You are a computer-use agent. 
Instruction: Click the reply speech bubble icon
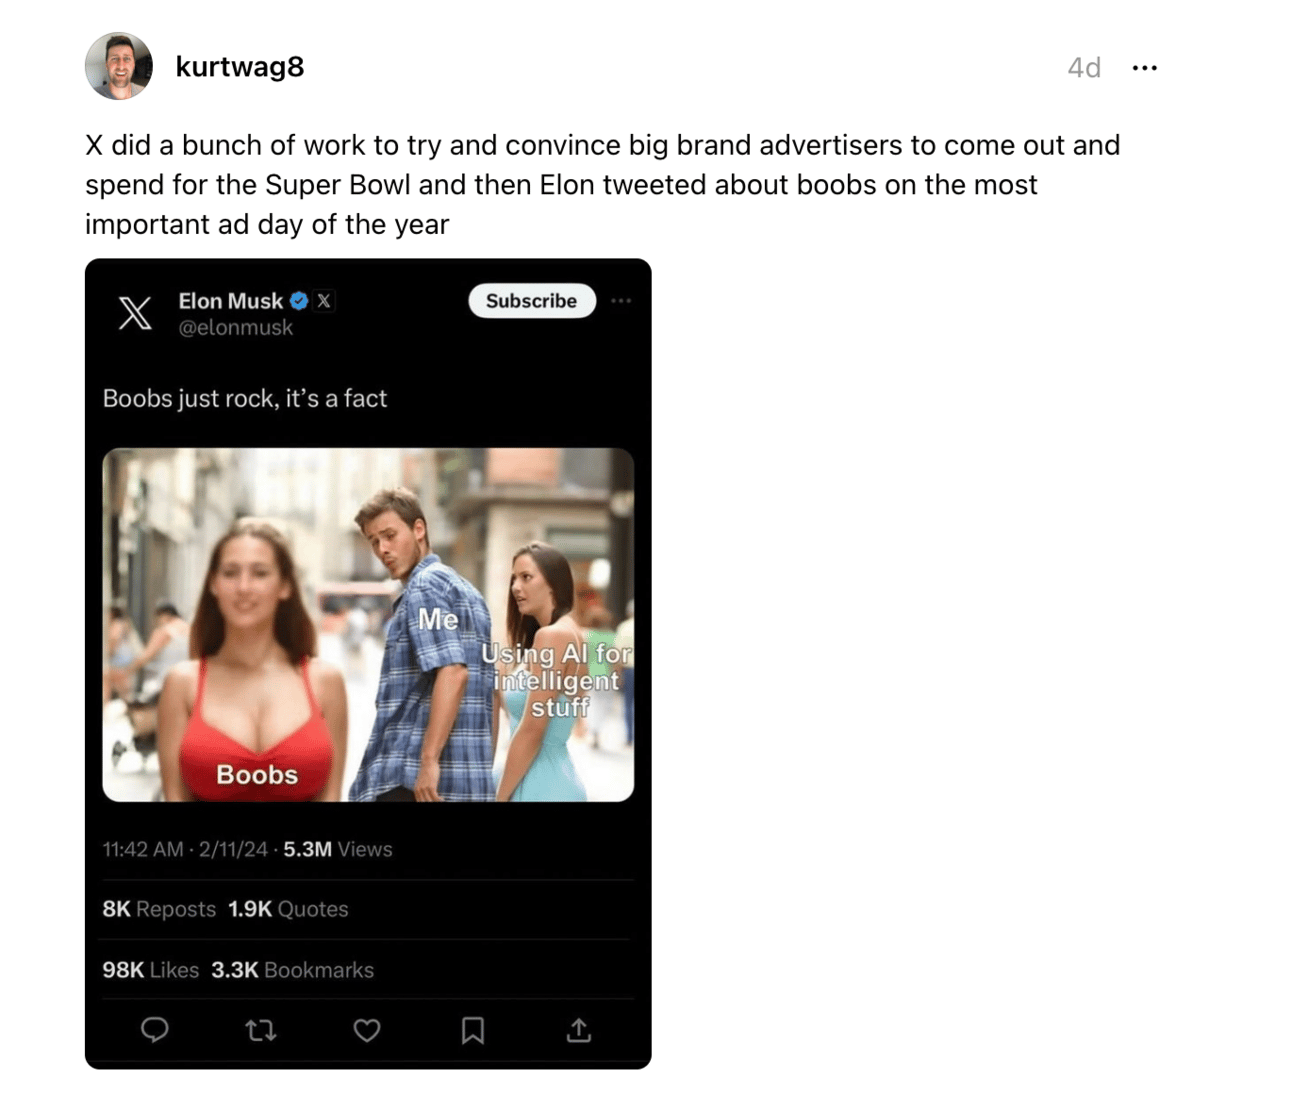click(x=155, y=1030)
